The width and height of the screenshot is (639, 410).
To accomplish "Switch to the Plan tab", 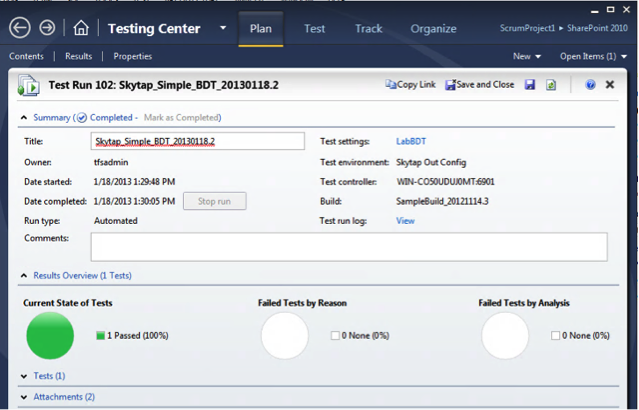I will pos(260,29).
